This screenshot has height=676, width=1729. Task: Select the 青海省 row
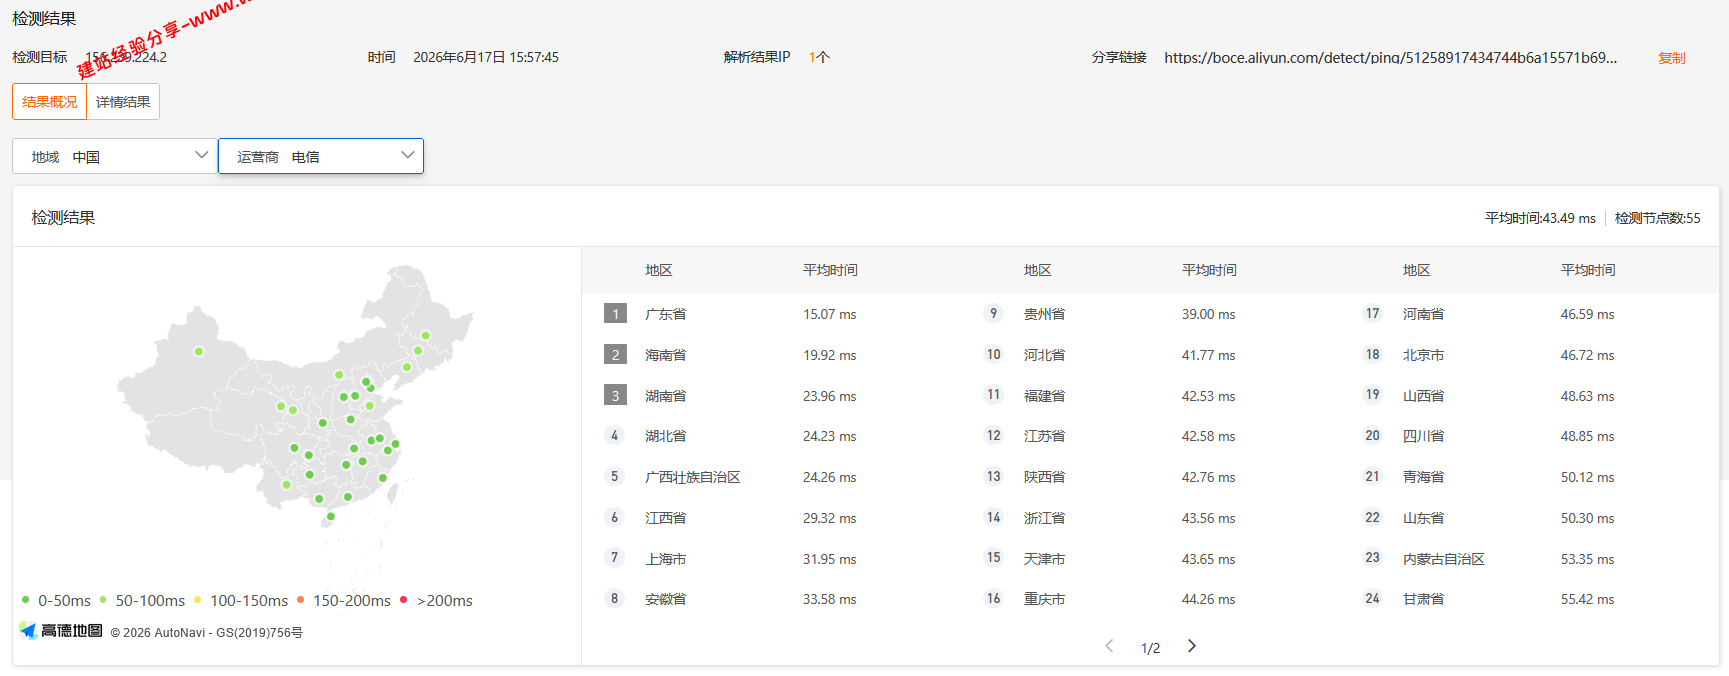[1529, 477]
